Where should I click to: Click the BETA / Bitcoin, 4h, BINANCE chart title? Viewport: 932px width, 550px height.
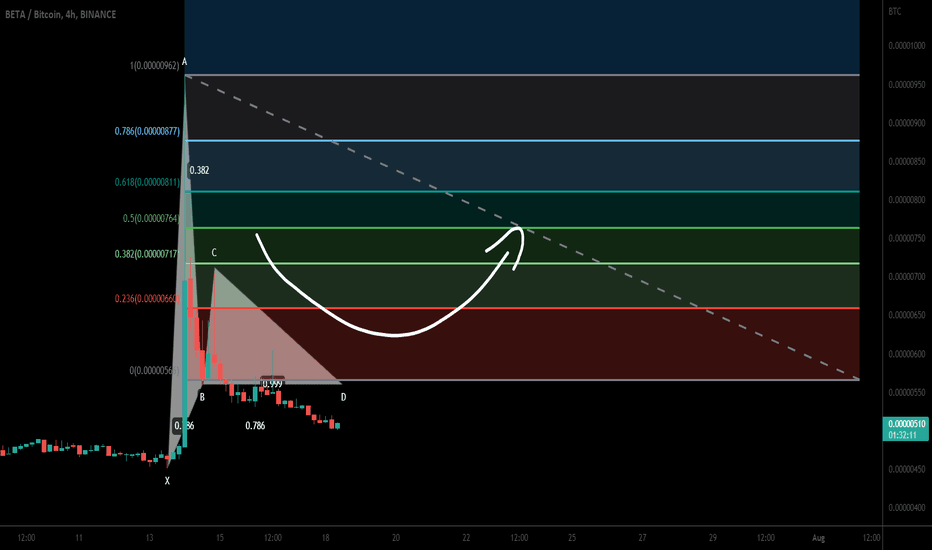(x=61, y=14)
